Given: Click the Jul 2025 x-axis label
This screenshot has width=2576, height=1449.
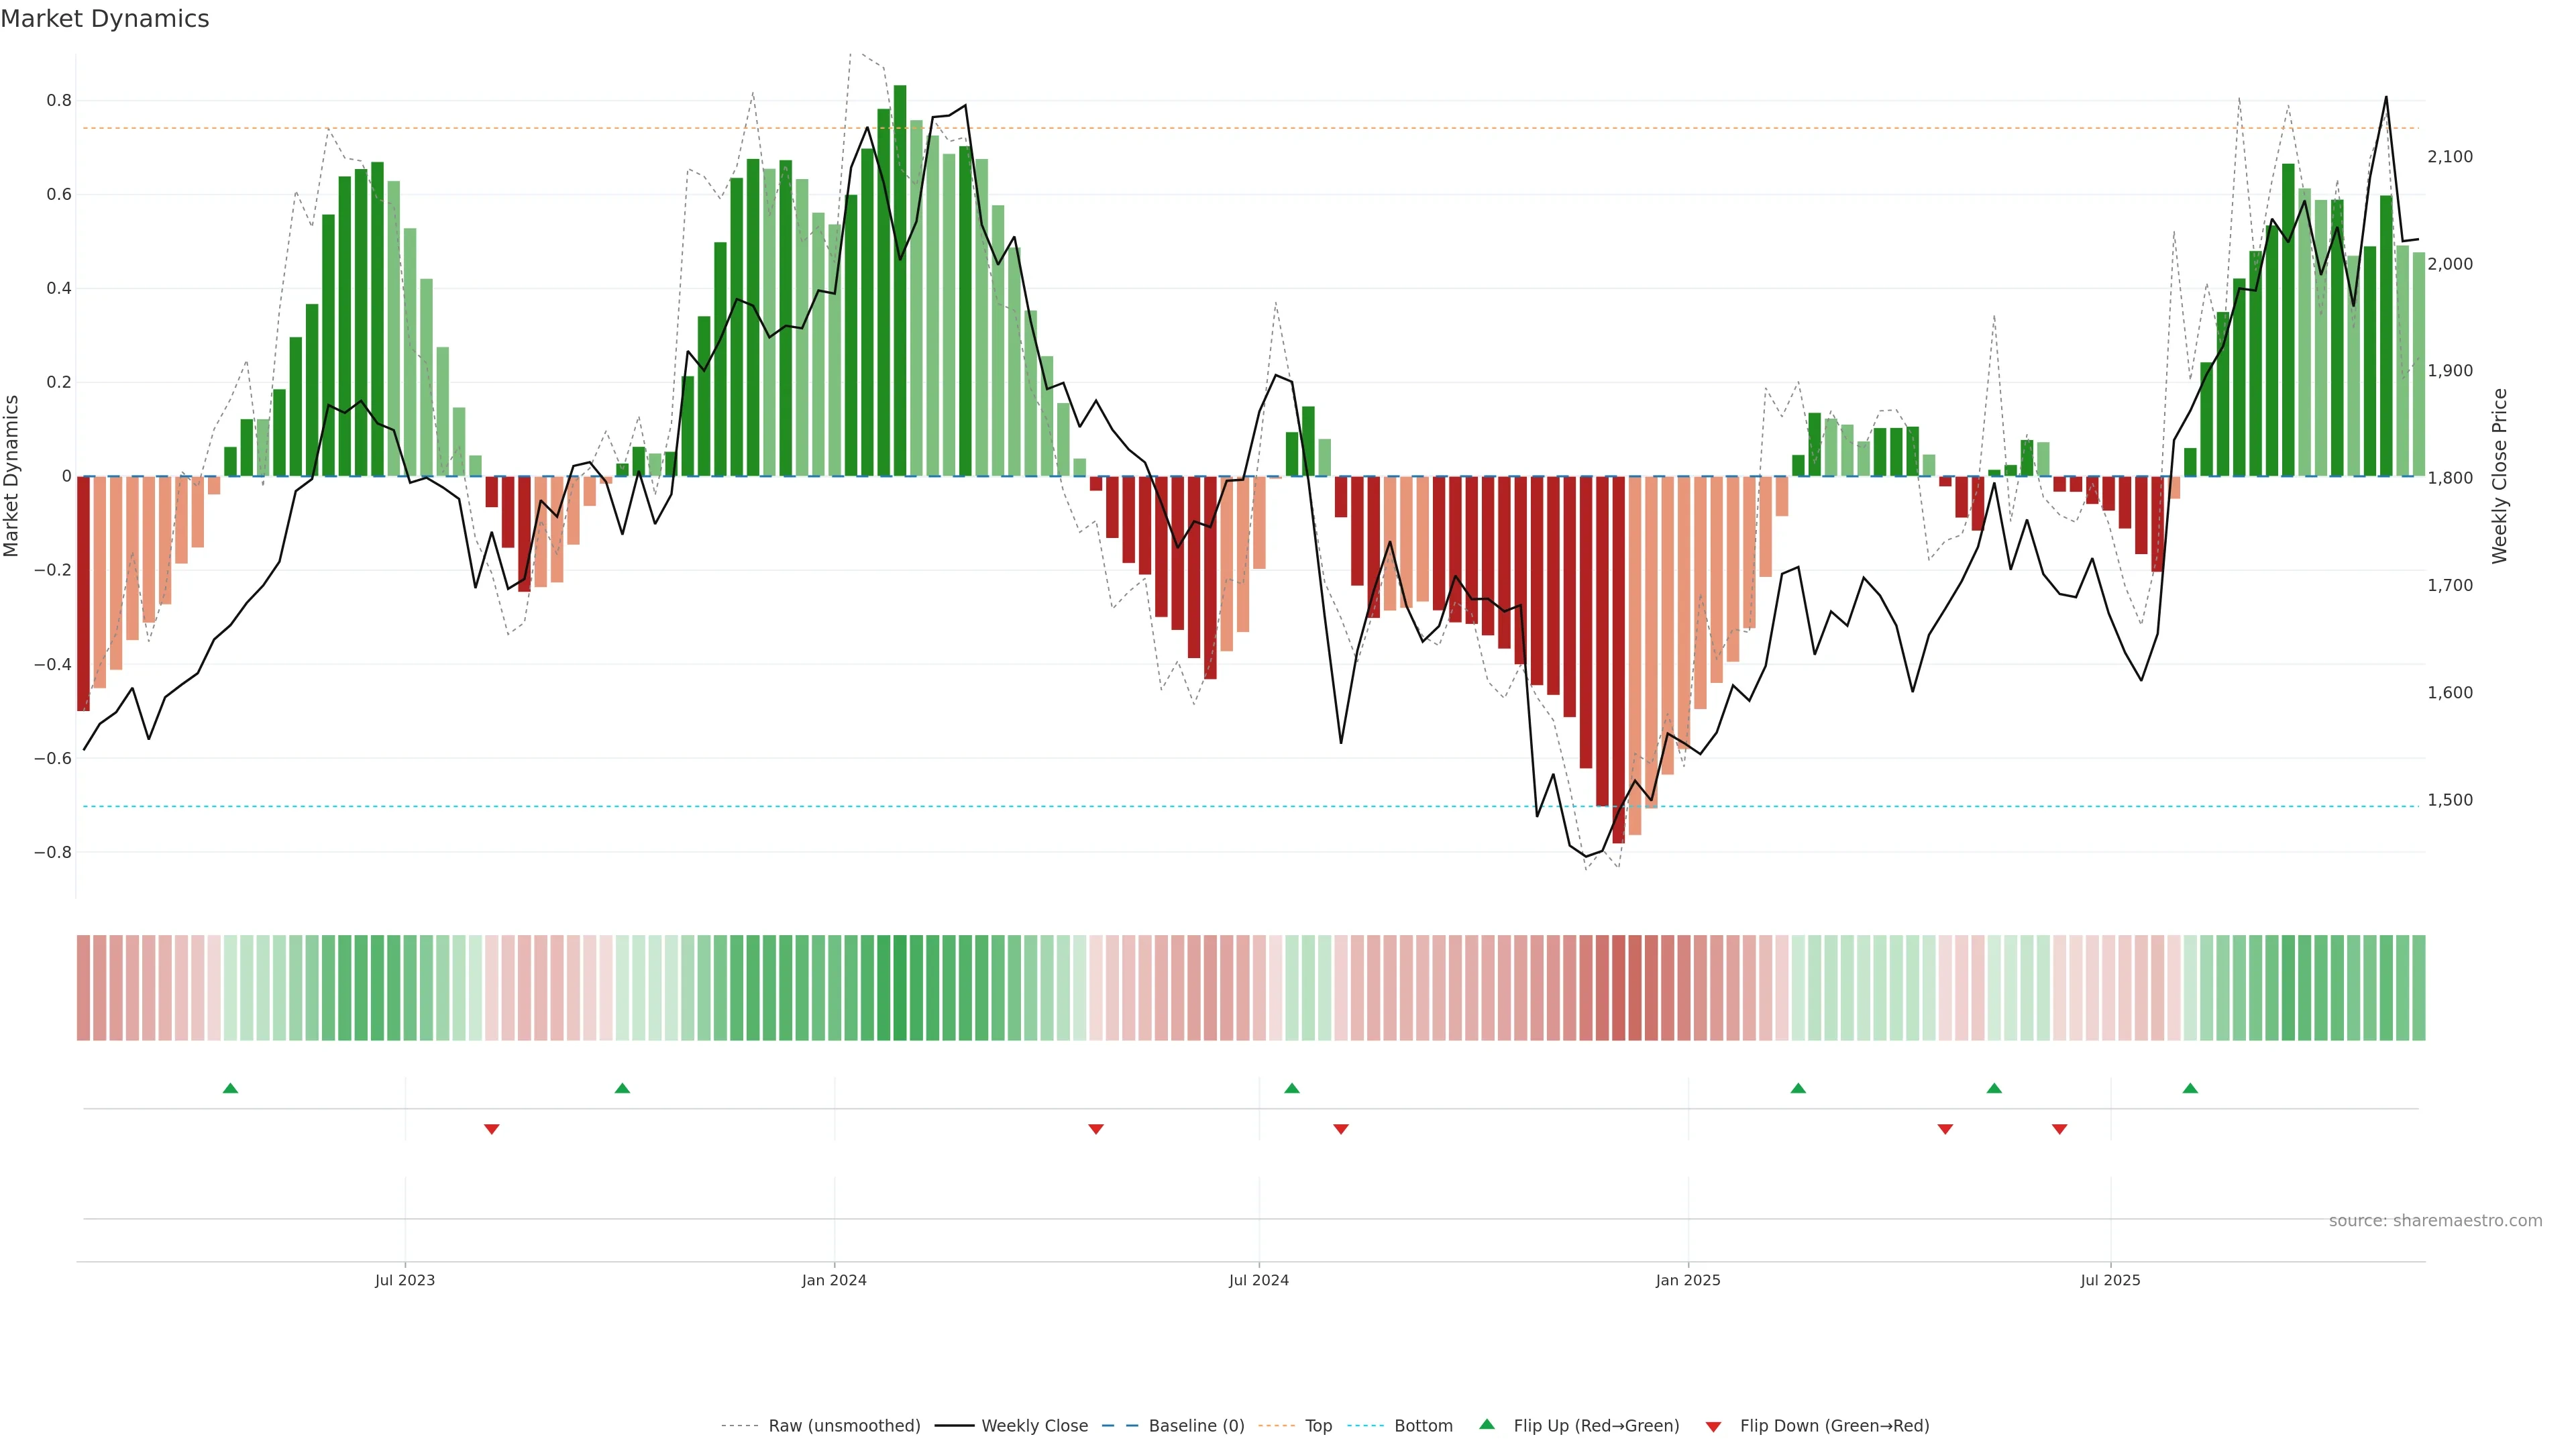Looking at the screenshot, I should coord(2110,1280).
